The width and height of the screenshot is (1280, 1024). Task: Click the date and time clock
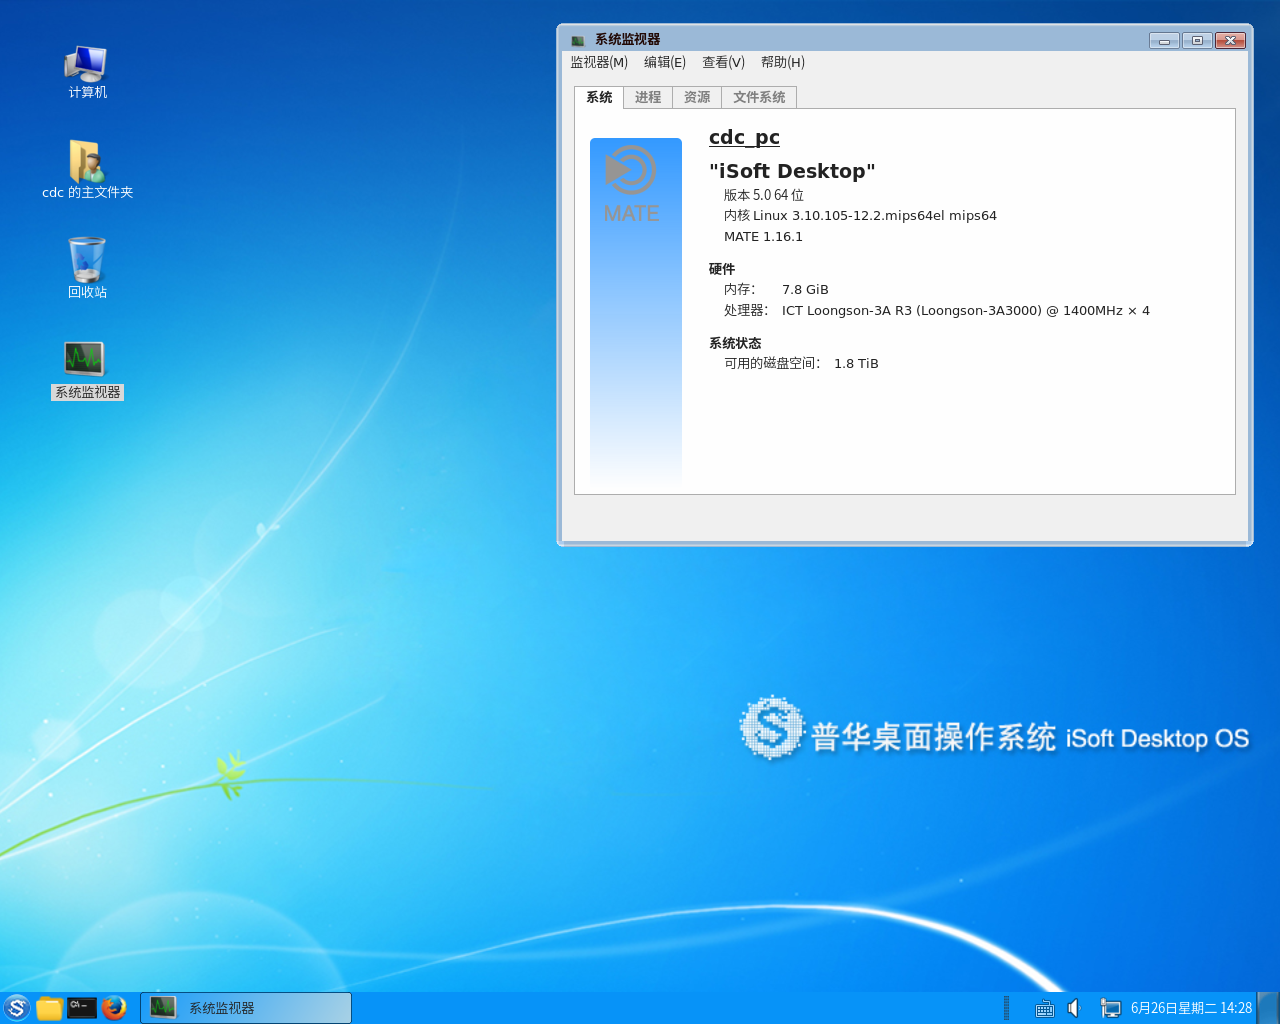point(1191,1008)
